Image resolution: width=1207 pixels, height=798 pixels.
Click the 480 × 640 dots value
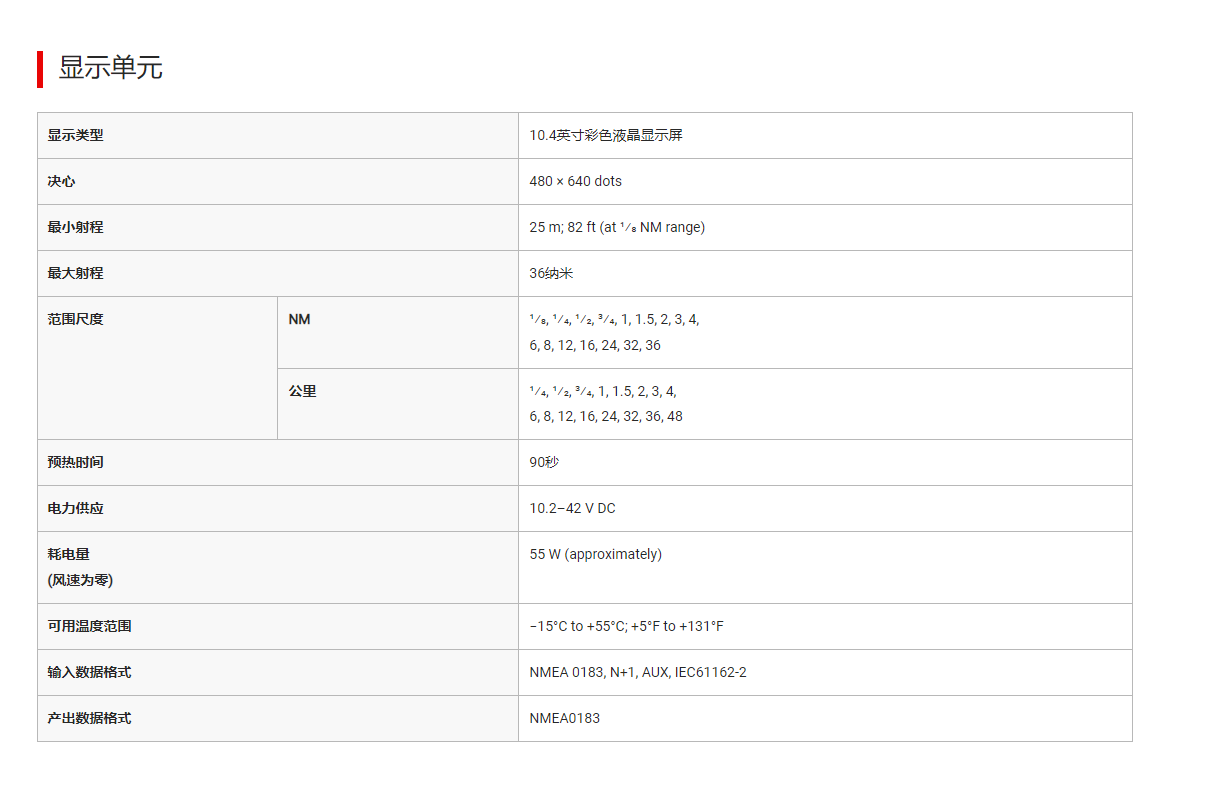[x=575, y=181]
